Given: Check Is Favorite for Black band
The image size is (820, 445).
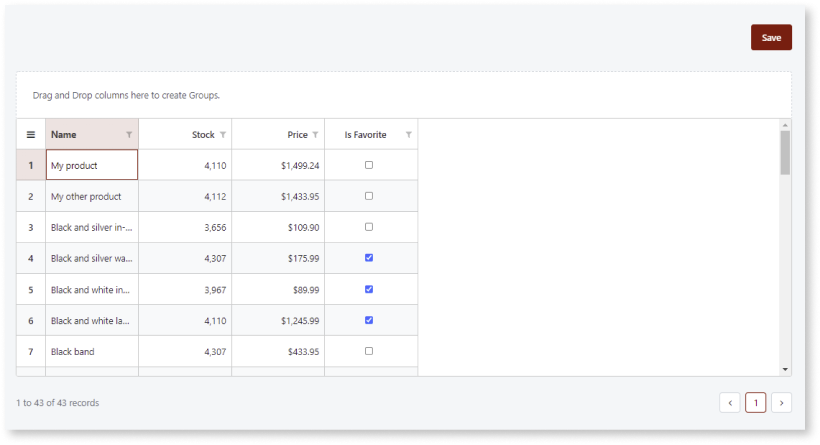Looking at the screenshot, I should pyautogui.click(x=369, y=351).
